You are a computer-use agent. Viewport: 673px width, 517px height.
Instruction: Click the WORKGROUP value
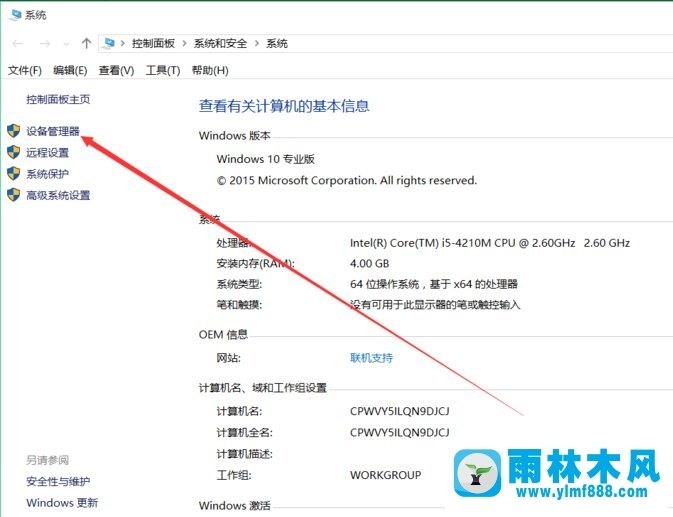coord(385,475)
